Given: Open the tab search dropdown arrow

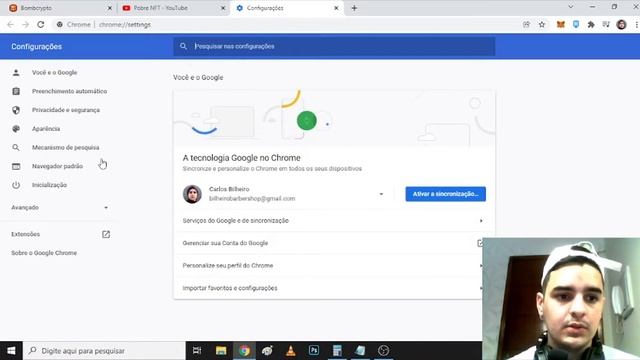Looking at the screenshot, I should (x=571, y=7).
